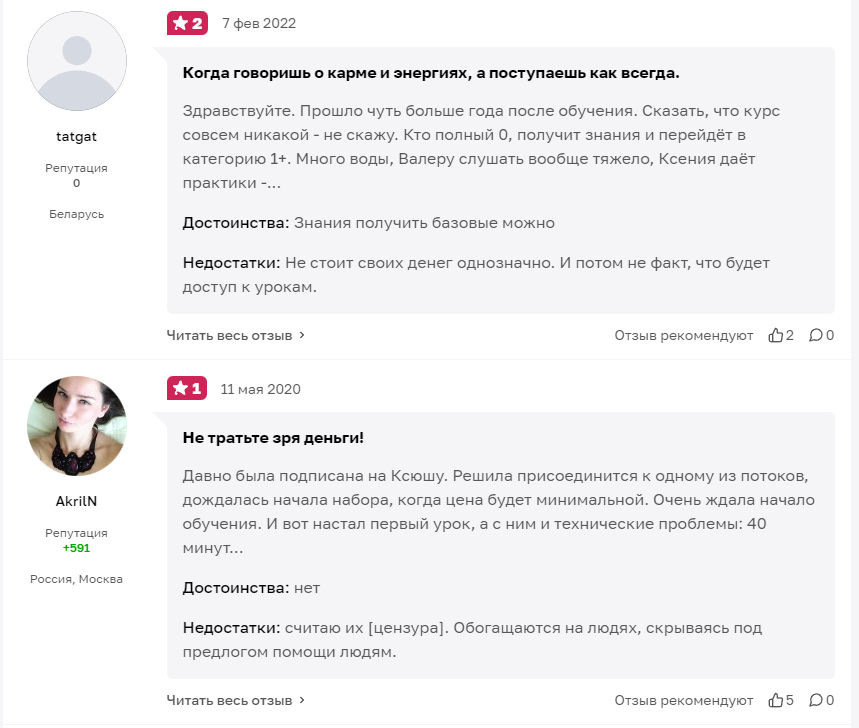Click thumbs-up icon on tatgat's review
The height and width of the screenshot is (728, 859).
click(775, 335)
